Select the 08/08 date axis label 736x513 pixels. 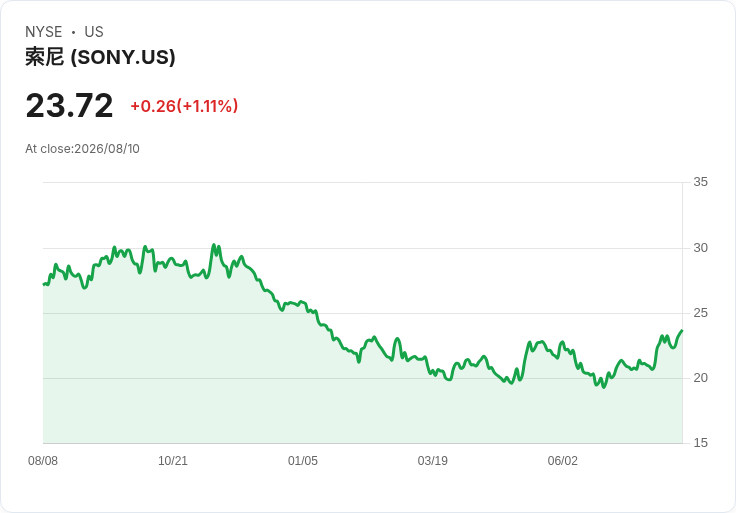(x=43, y=461)
